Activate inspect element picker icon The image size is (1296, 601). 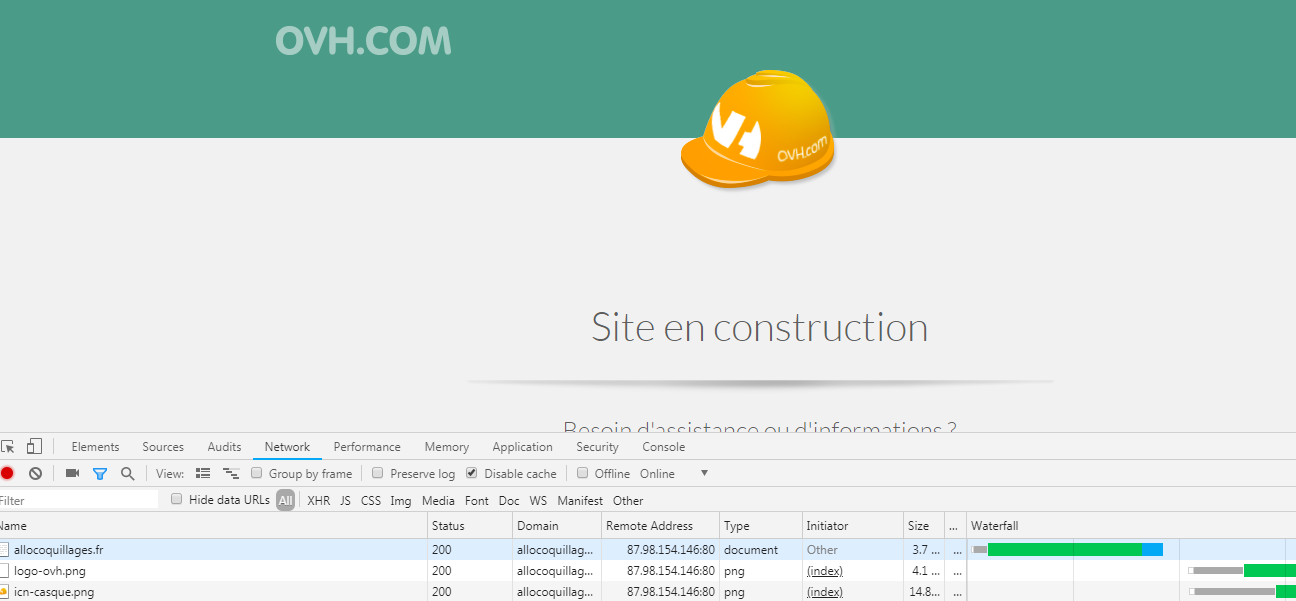pos(7,447)
